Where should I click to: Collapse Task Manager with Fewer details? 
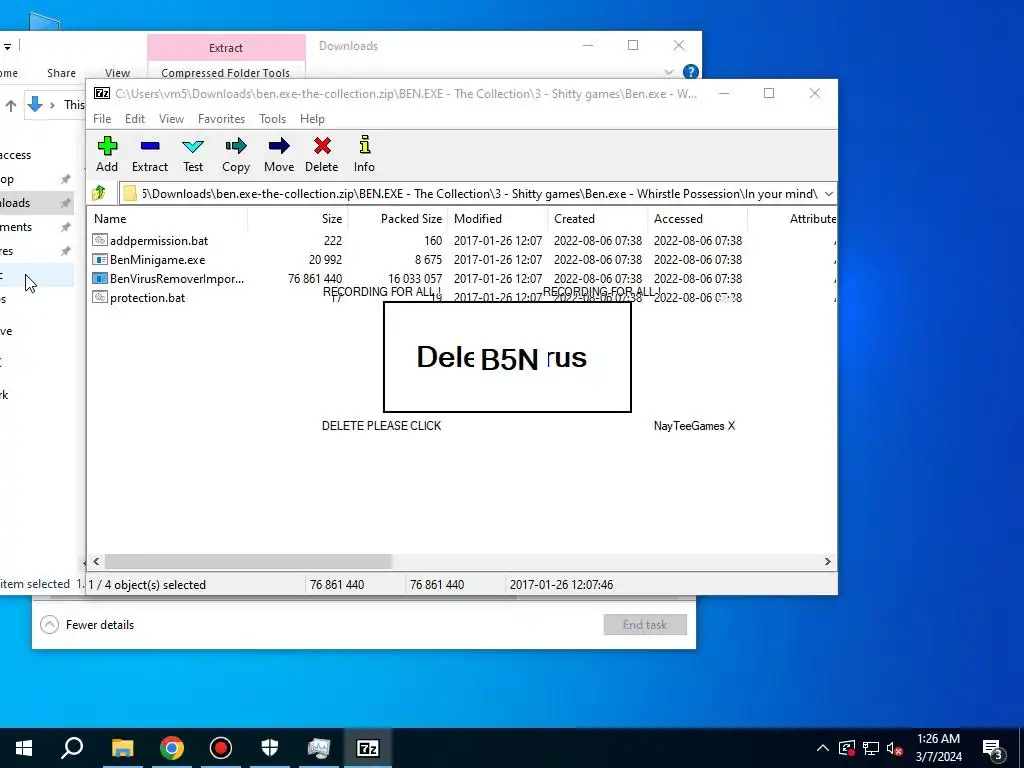[x=87, y=625]
